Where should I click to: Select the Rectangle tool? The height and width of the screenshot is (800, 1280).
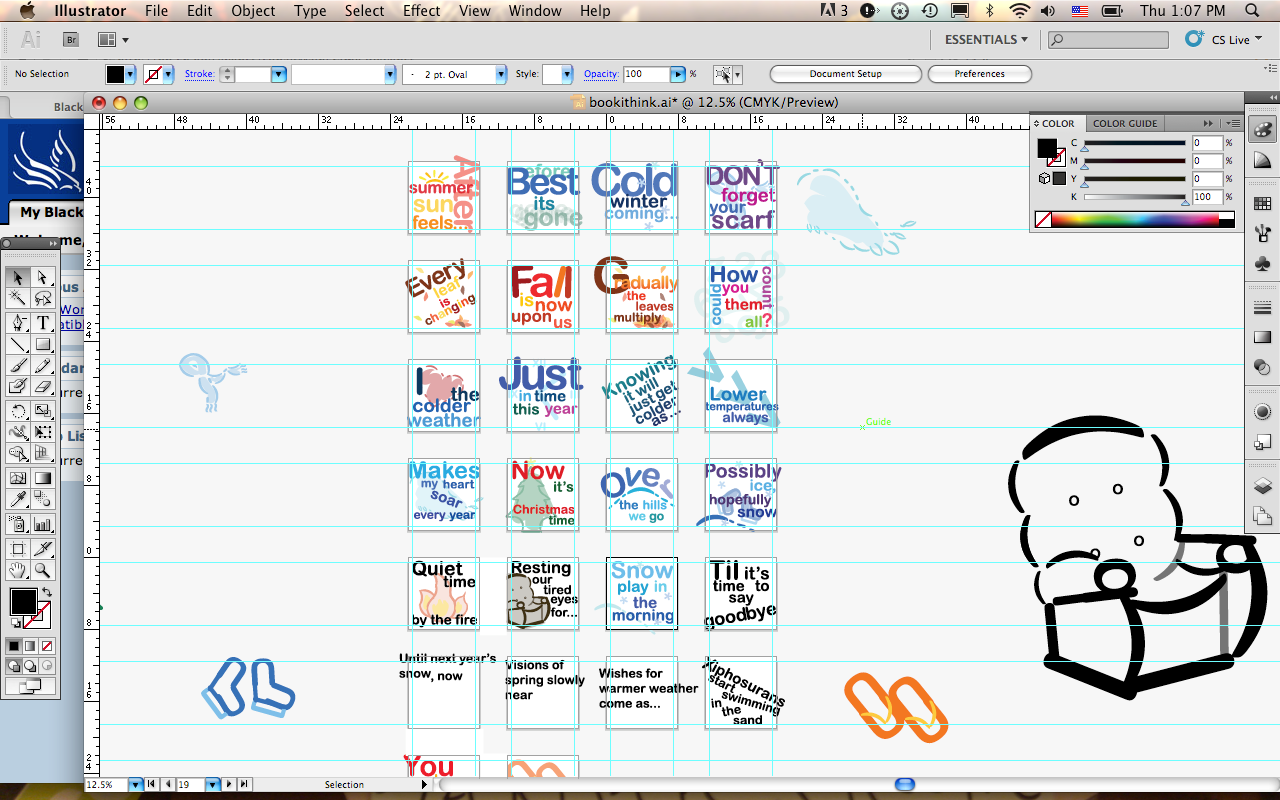tap(43, 344)
